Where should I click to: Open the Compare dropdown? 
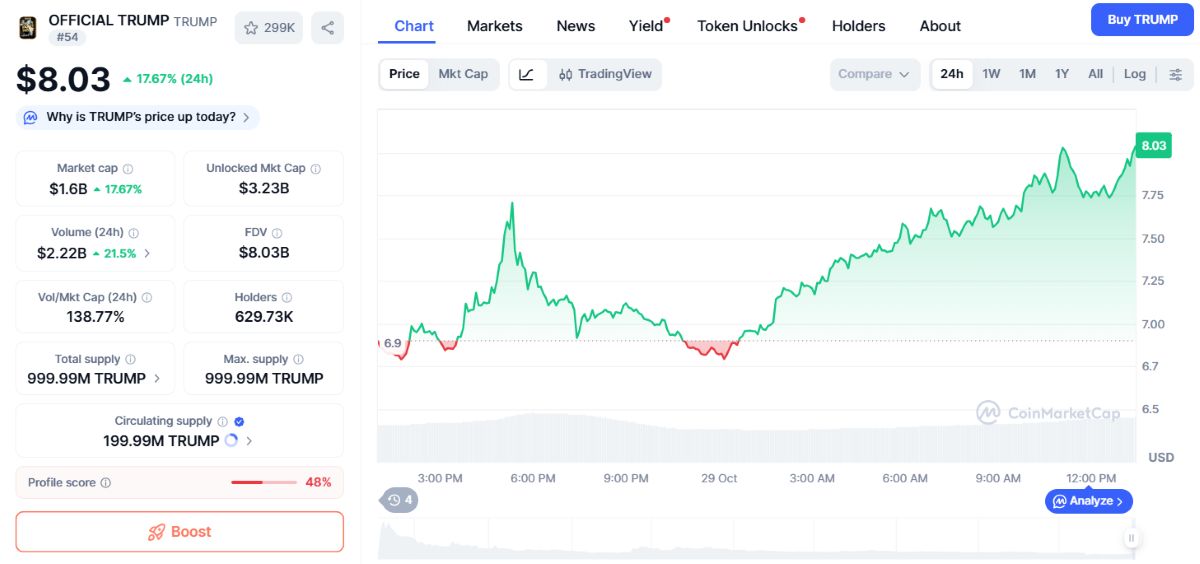click(x=874, y=74)
